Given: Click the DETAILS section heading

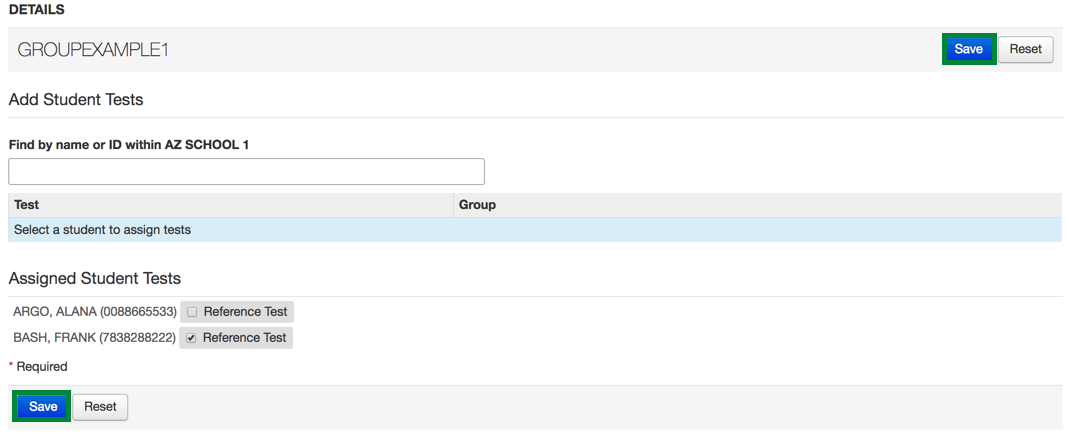Looking at the screenshot, I should (36, 10).
